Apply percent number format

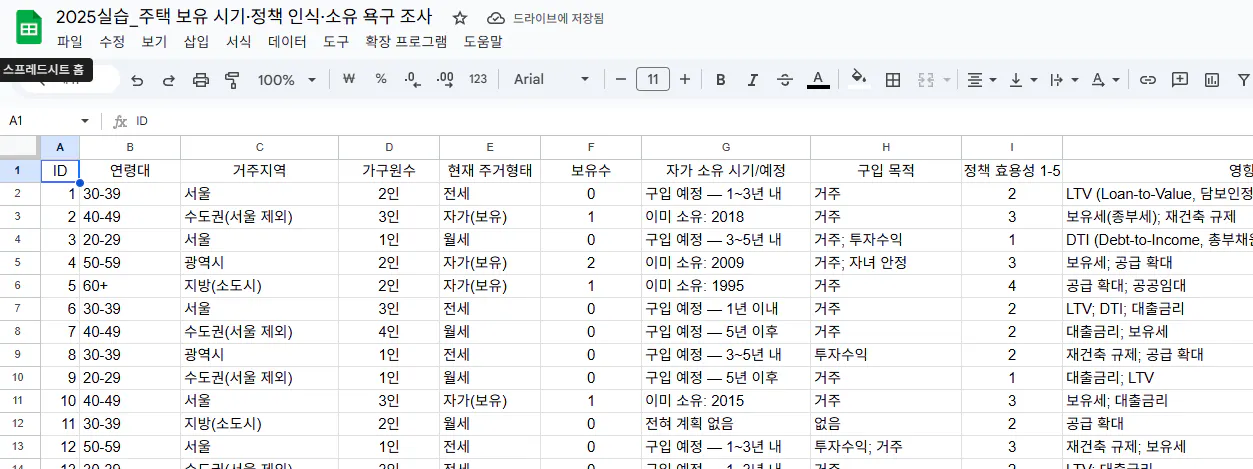381,79
